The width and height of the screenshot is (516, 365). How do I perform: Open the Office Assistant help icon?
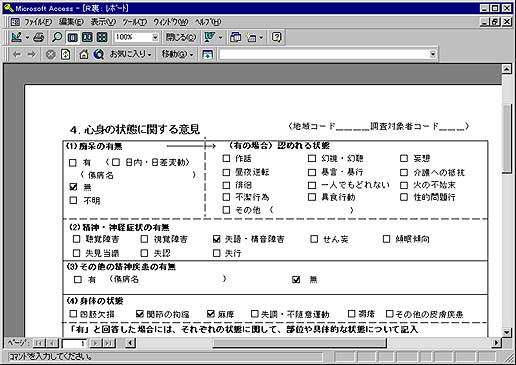coord(276,37)
